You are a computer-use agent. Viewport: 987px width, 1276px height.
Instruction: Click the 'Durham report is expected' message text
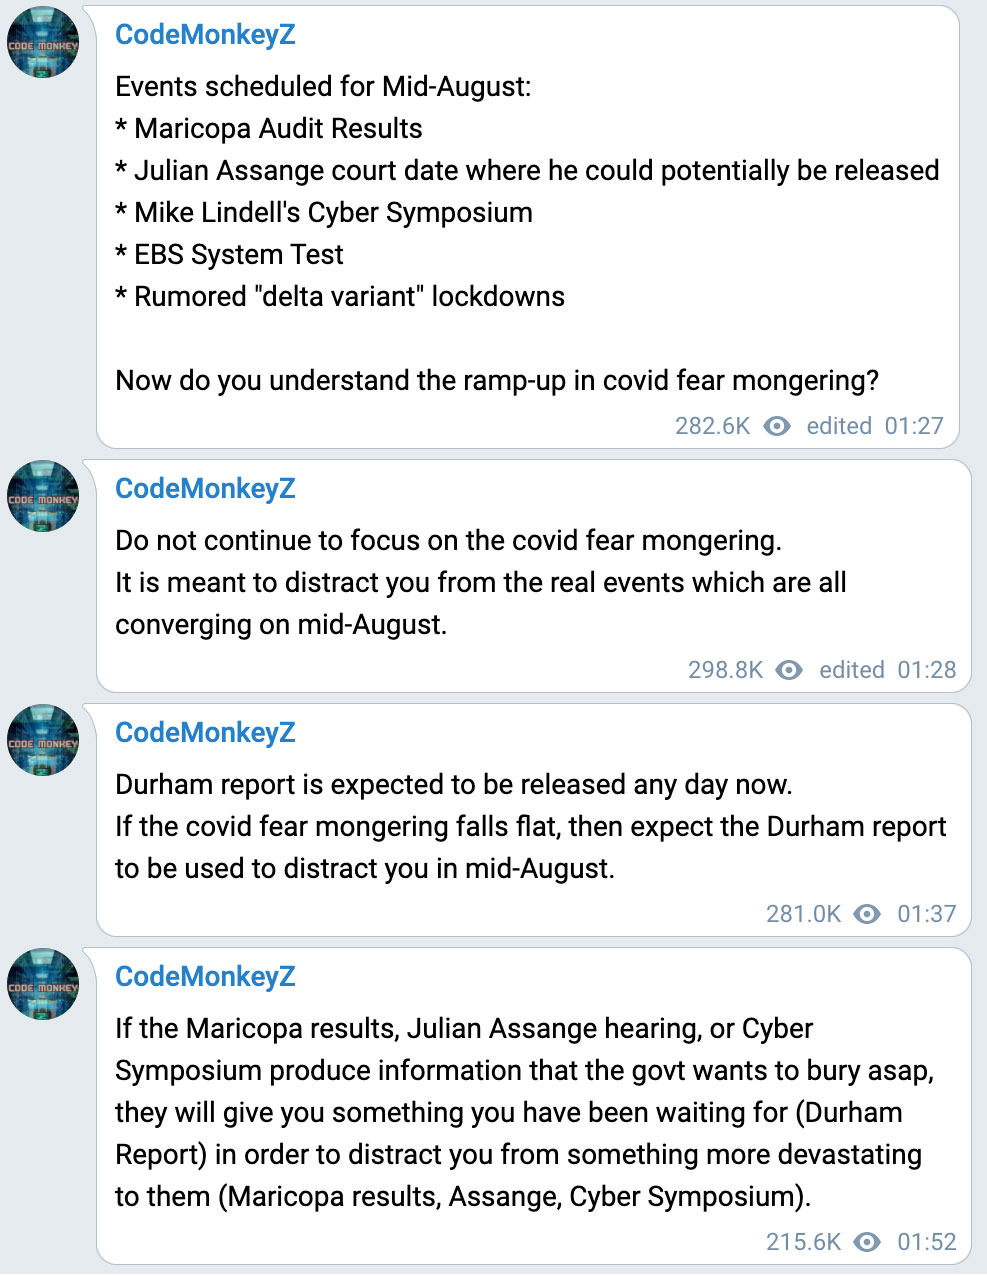tap(453, 785)
